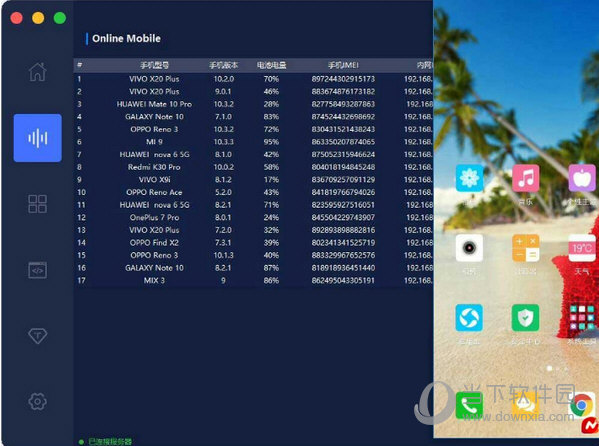Launch the blue swirl browser app
The width and height of the screenshot is (599, 446).
click(x=469, y=318)
